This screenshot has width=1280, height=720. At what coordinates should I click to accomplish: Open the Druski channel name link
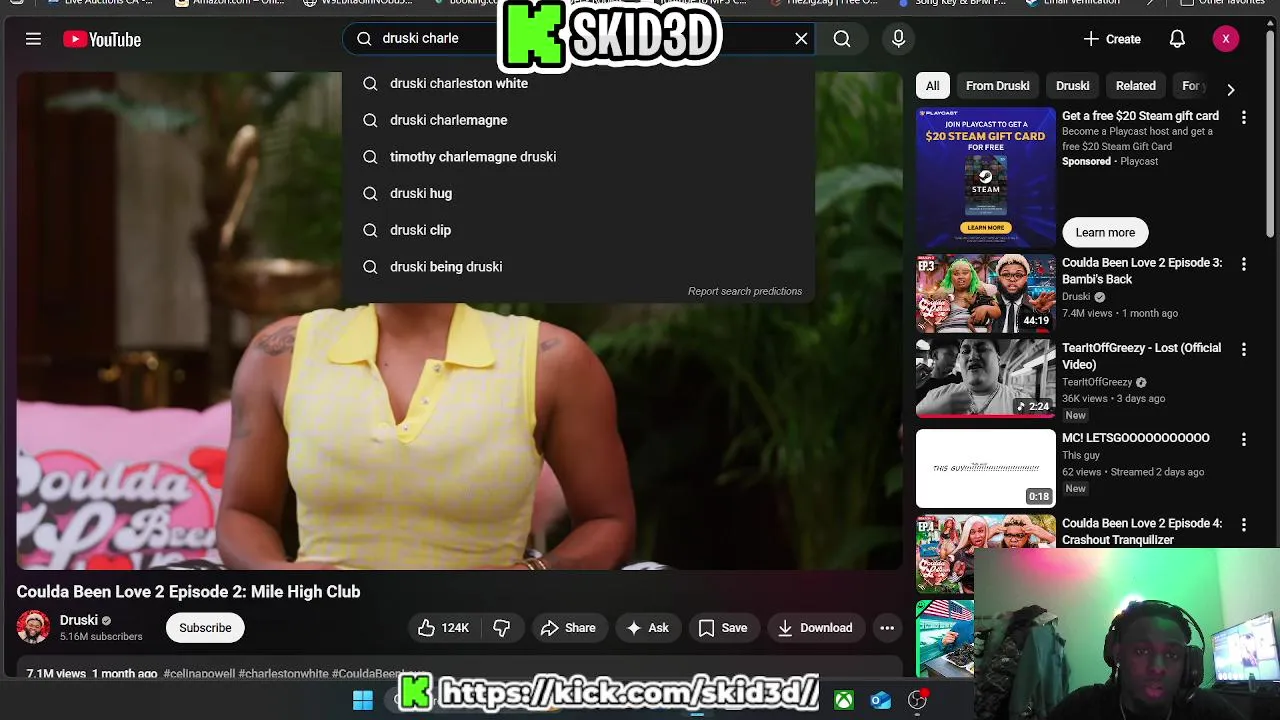pyautogui.click(x=78, y=620)
